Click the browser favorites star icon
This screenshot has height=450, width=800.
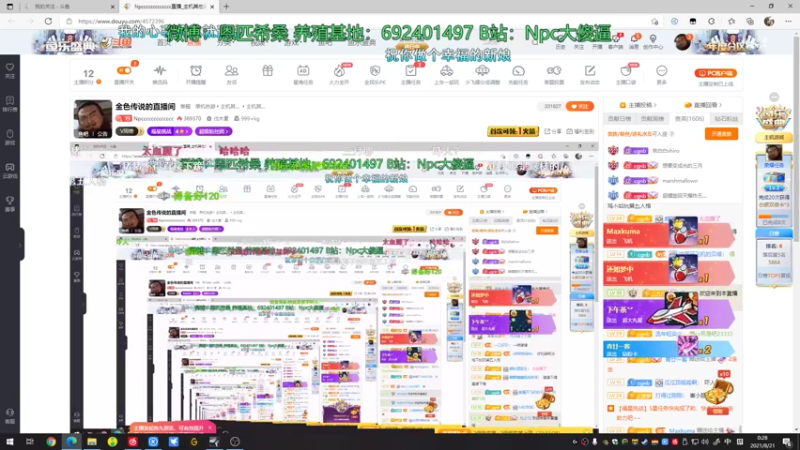pyautogui.click(x=655, y=21)
